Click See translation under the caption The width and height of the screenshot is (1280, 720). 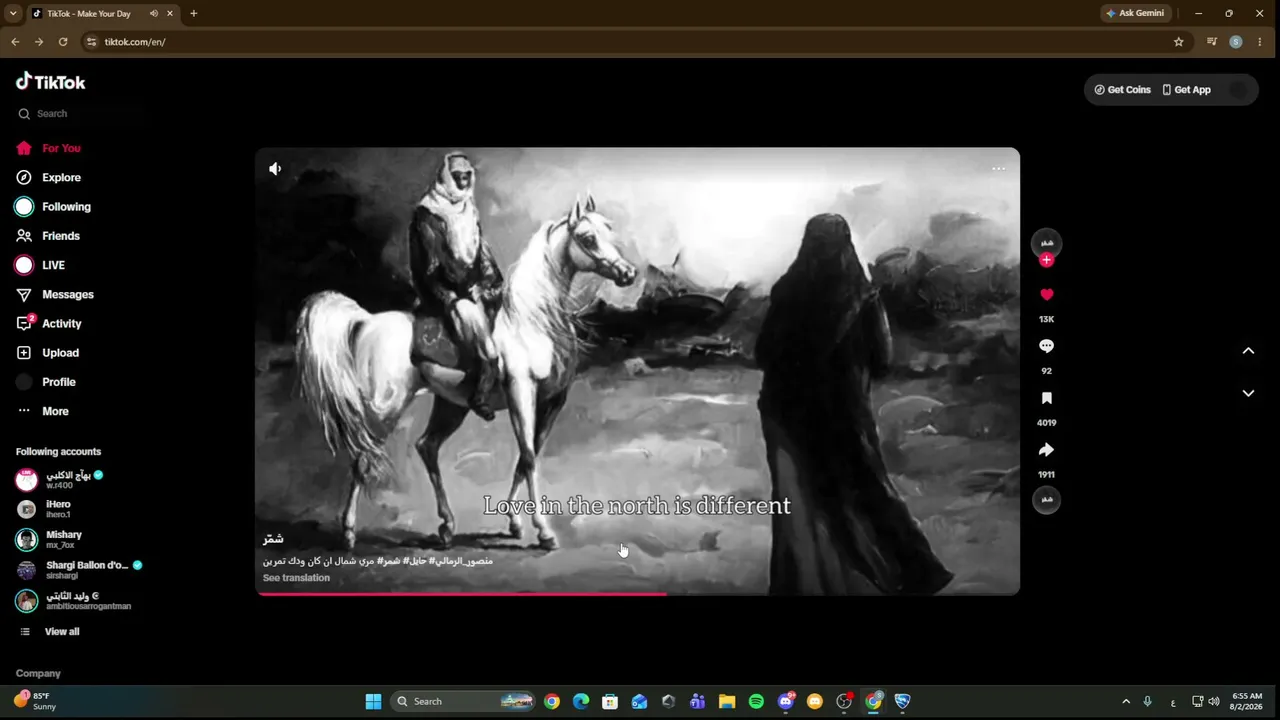[x=296, y=578]
